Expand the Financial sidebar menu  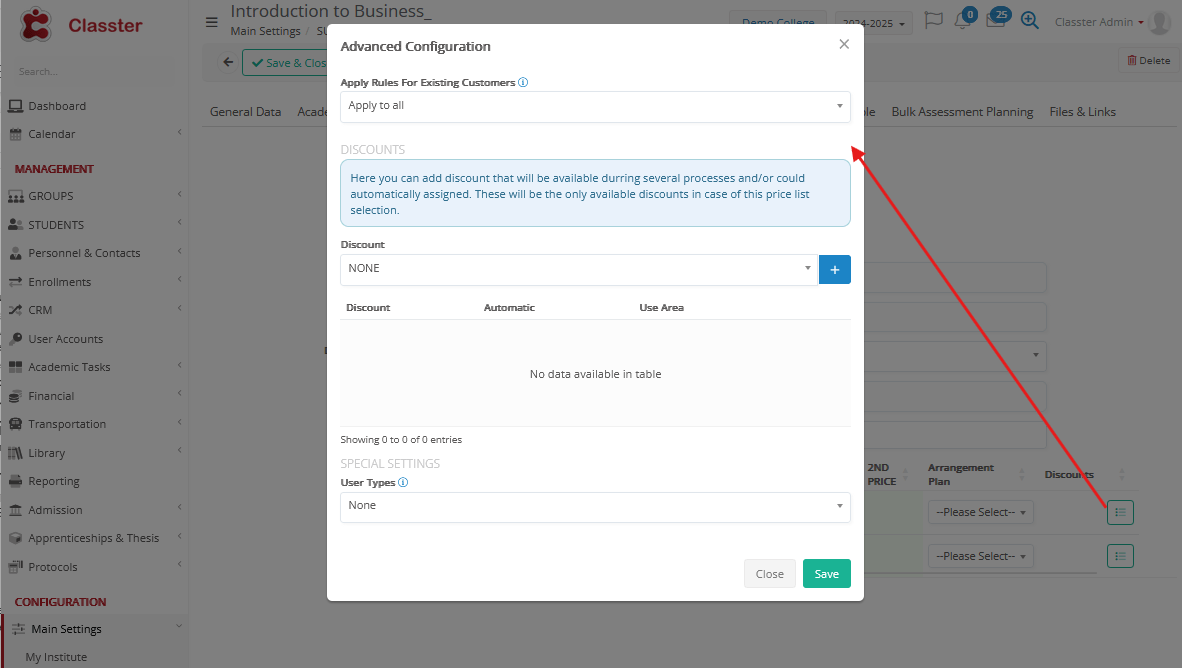tap(94, 396)
